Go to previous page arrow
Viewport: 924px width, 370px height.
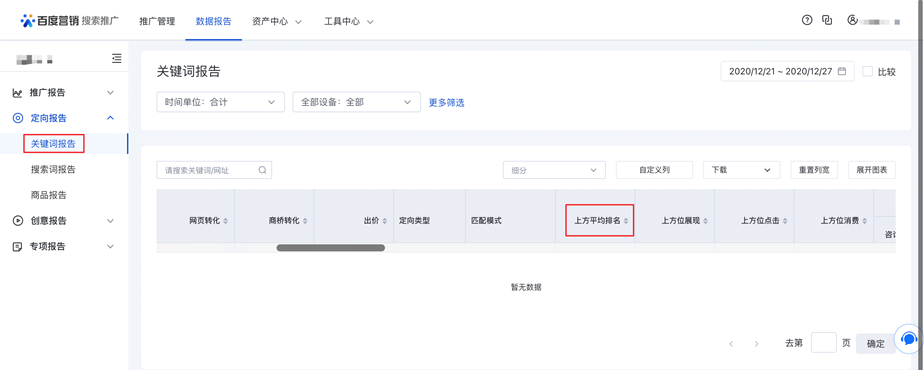click(731, 343)
